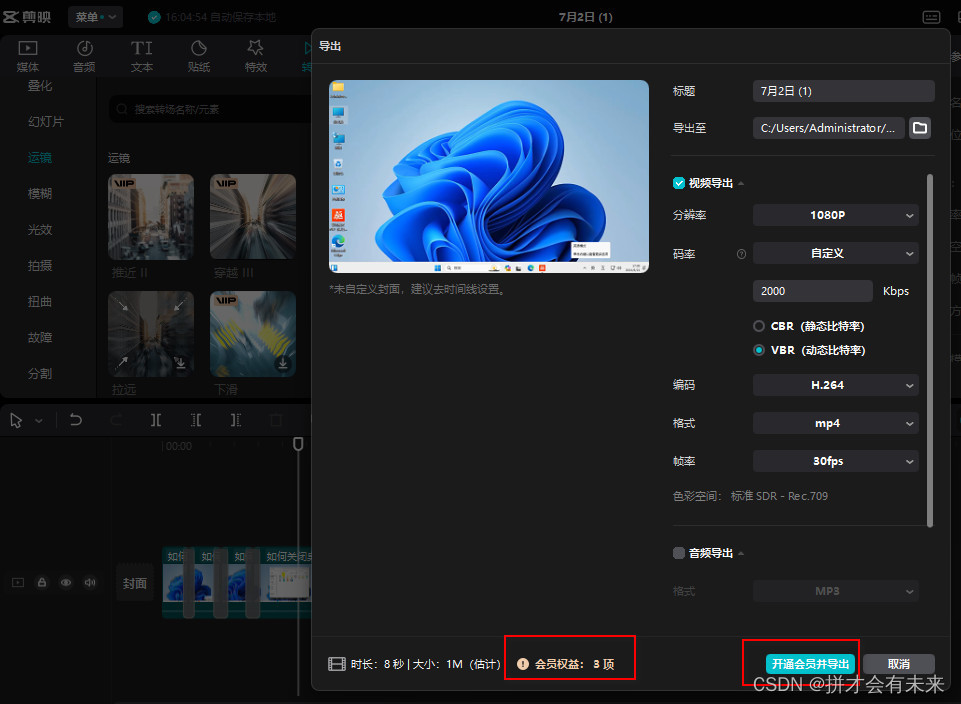Image resolution: width=961 pixels, height=704 pixels.
Task: Select the arrow pointer tool in timeline
Action: pos(17,420)
